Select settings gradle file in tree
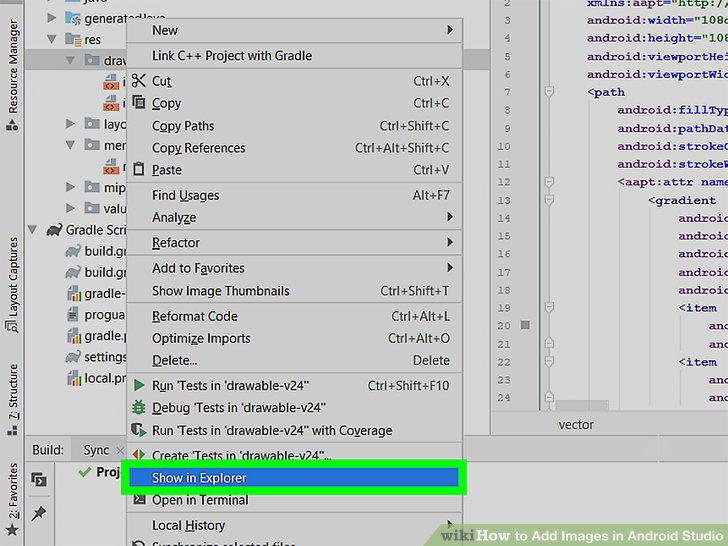The width and height of the screenshot is (728, 546). pos(96,357)
